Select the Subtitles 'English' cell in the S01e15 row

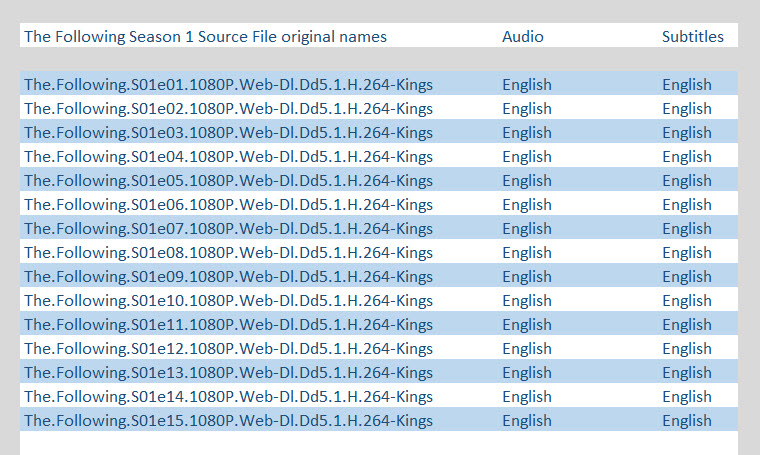point(687,421)
